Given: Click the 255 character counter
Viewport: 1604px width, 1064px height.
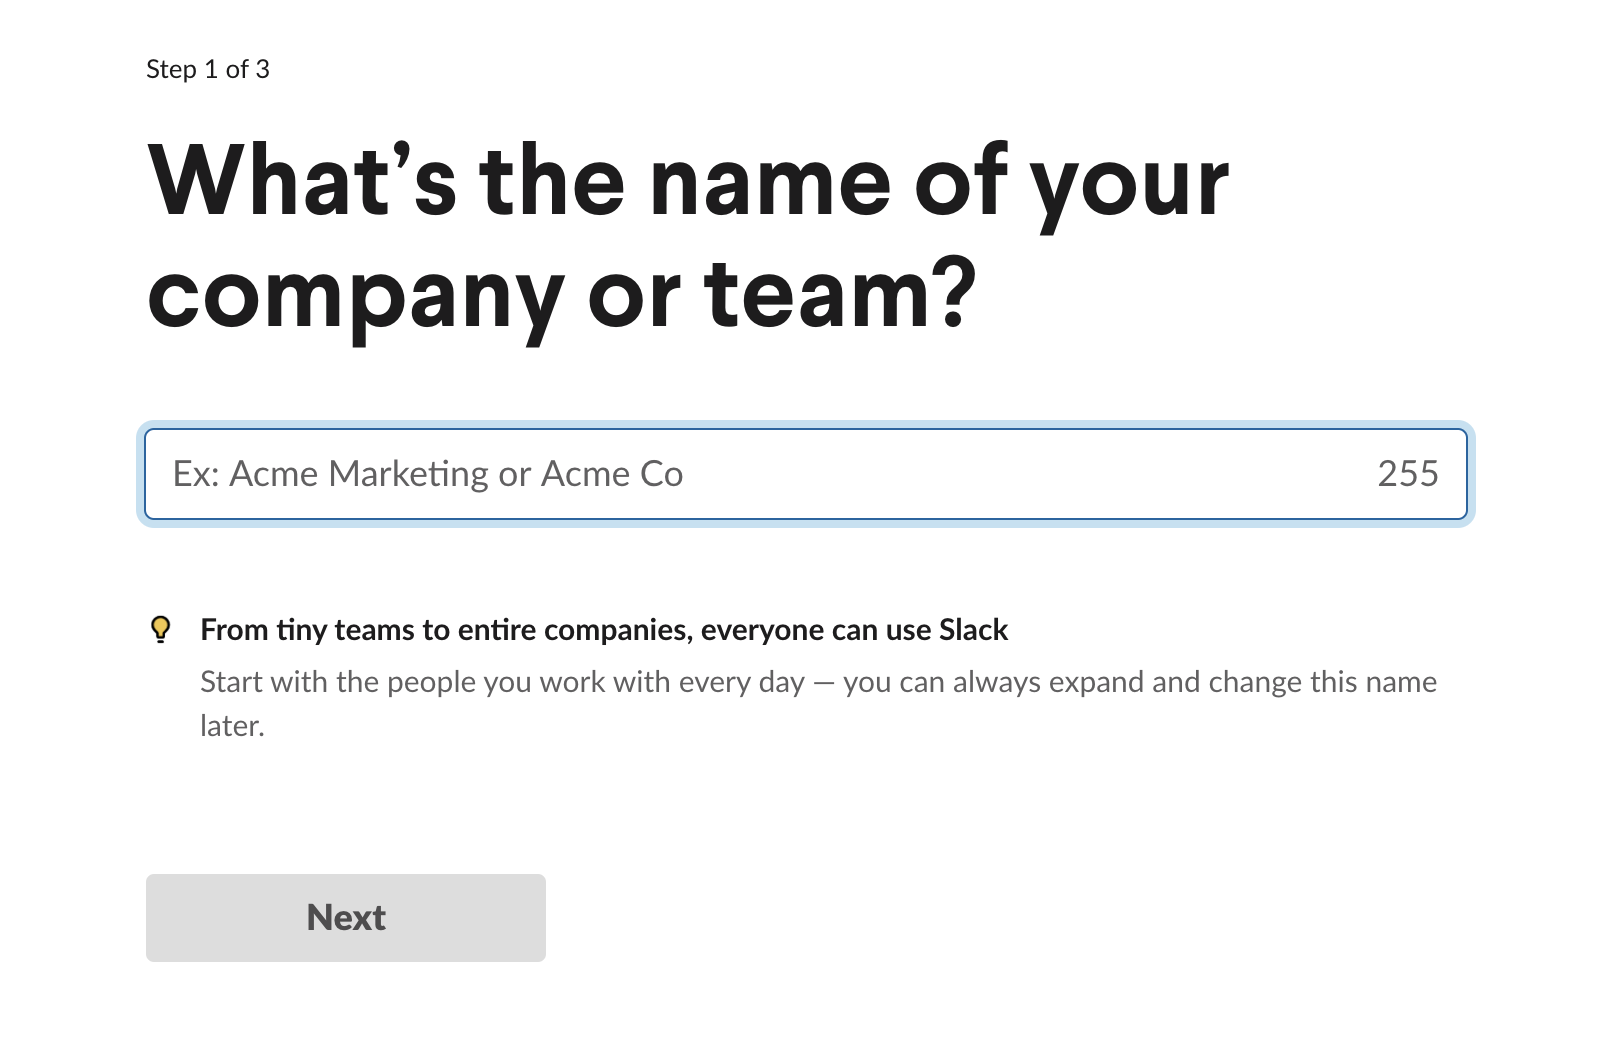Looking at the screenshot, I should coord(1408,474).
